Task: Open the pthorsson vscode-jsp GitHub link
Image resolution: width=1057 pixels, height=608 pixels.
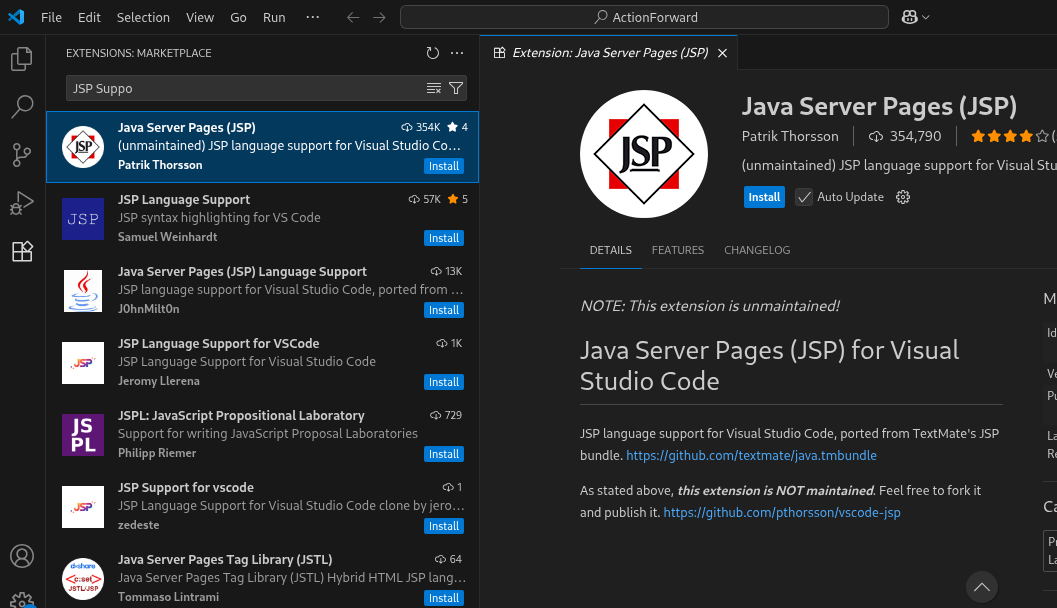Action: point(782,513)
